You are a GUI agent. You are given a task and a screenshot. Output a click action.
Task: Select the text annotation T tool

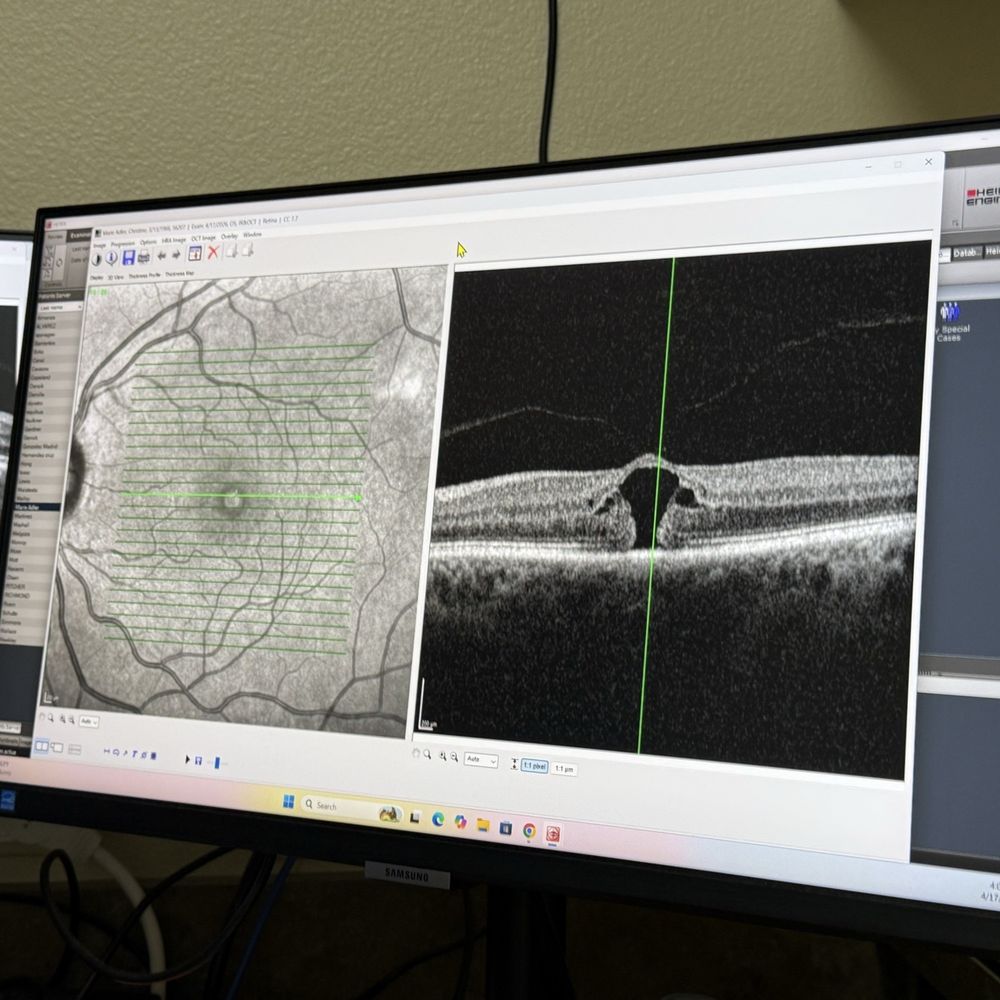click(x=135, y=754)
